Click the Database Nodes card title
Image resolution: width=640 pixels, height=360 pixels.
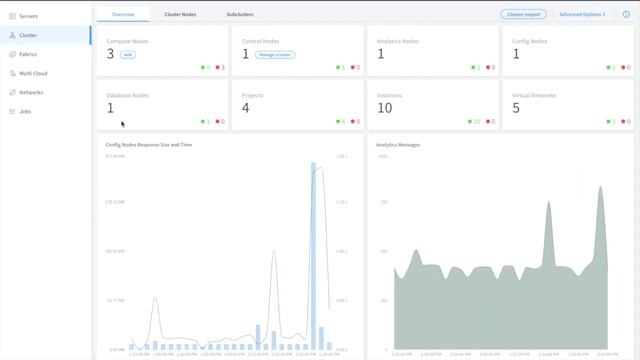[127, 95]
